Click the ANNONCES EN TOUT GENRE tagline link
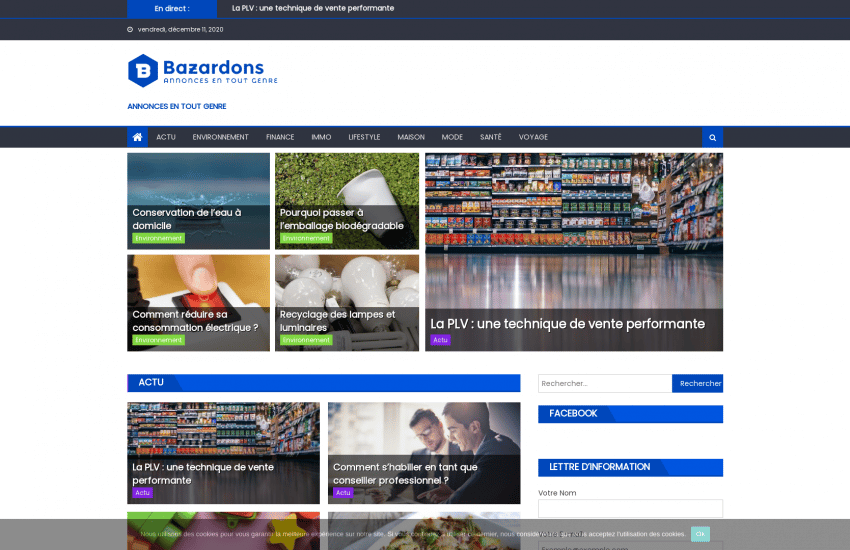The width and height of the screenshot is (850, 550). click(x=177, y=106)
